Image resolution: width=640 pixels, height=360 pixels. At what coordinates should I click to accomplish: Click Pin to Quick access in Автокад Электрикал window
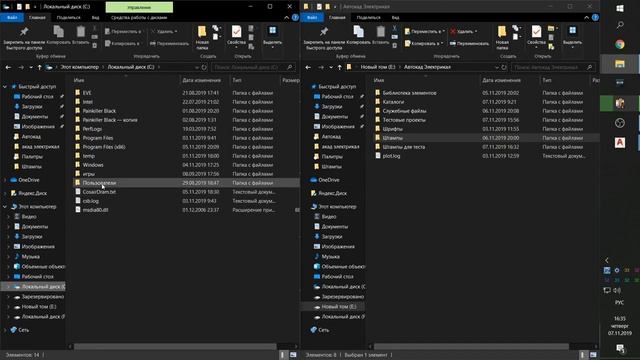coord(324,37)
